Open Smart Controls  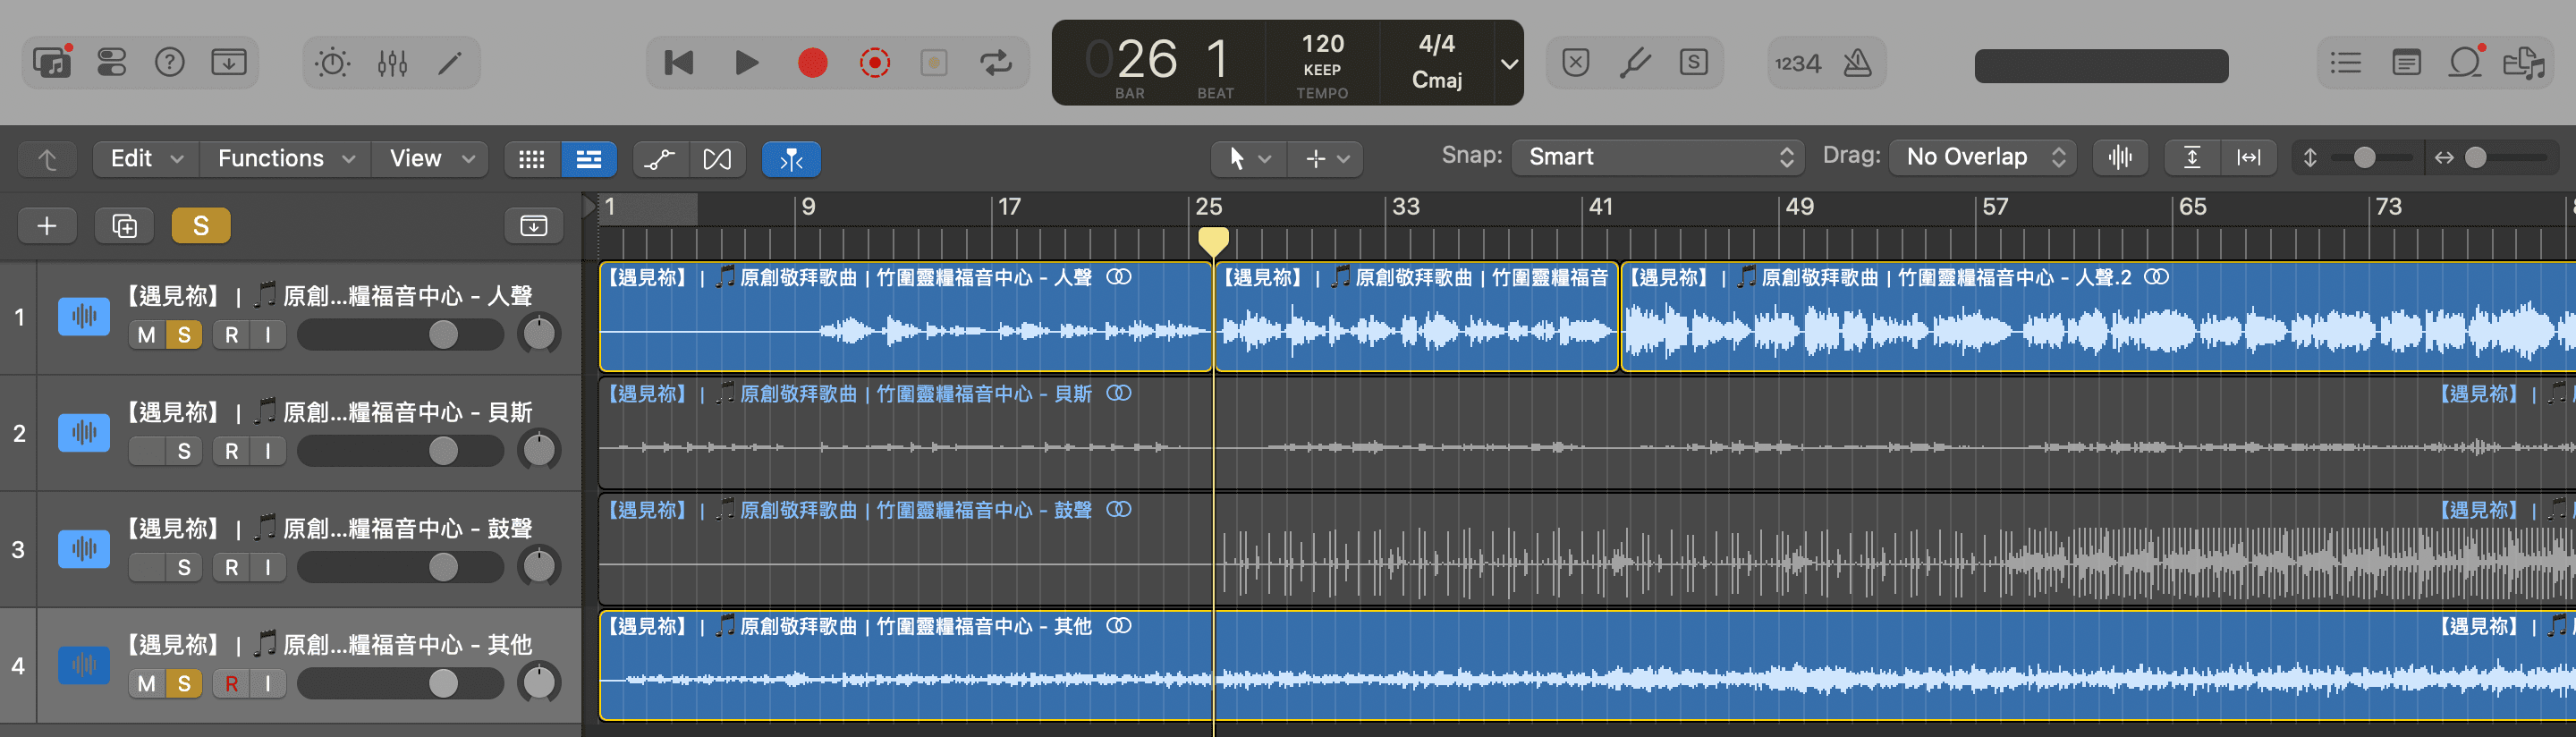(332, 63)
